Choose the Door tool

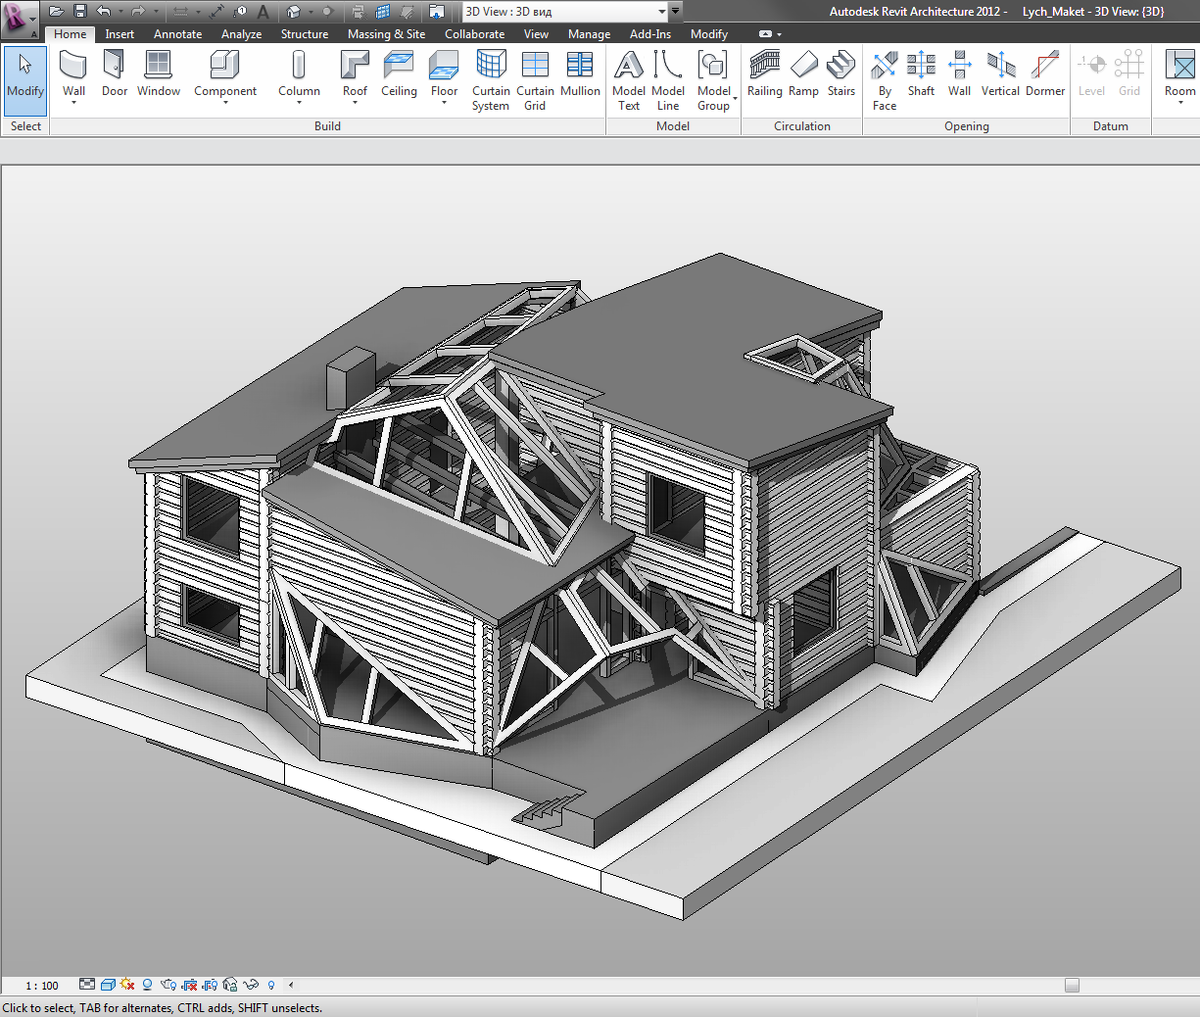115,74
